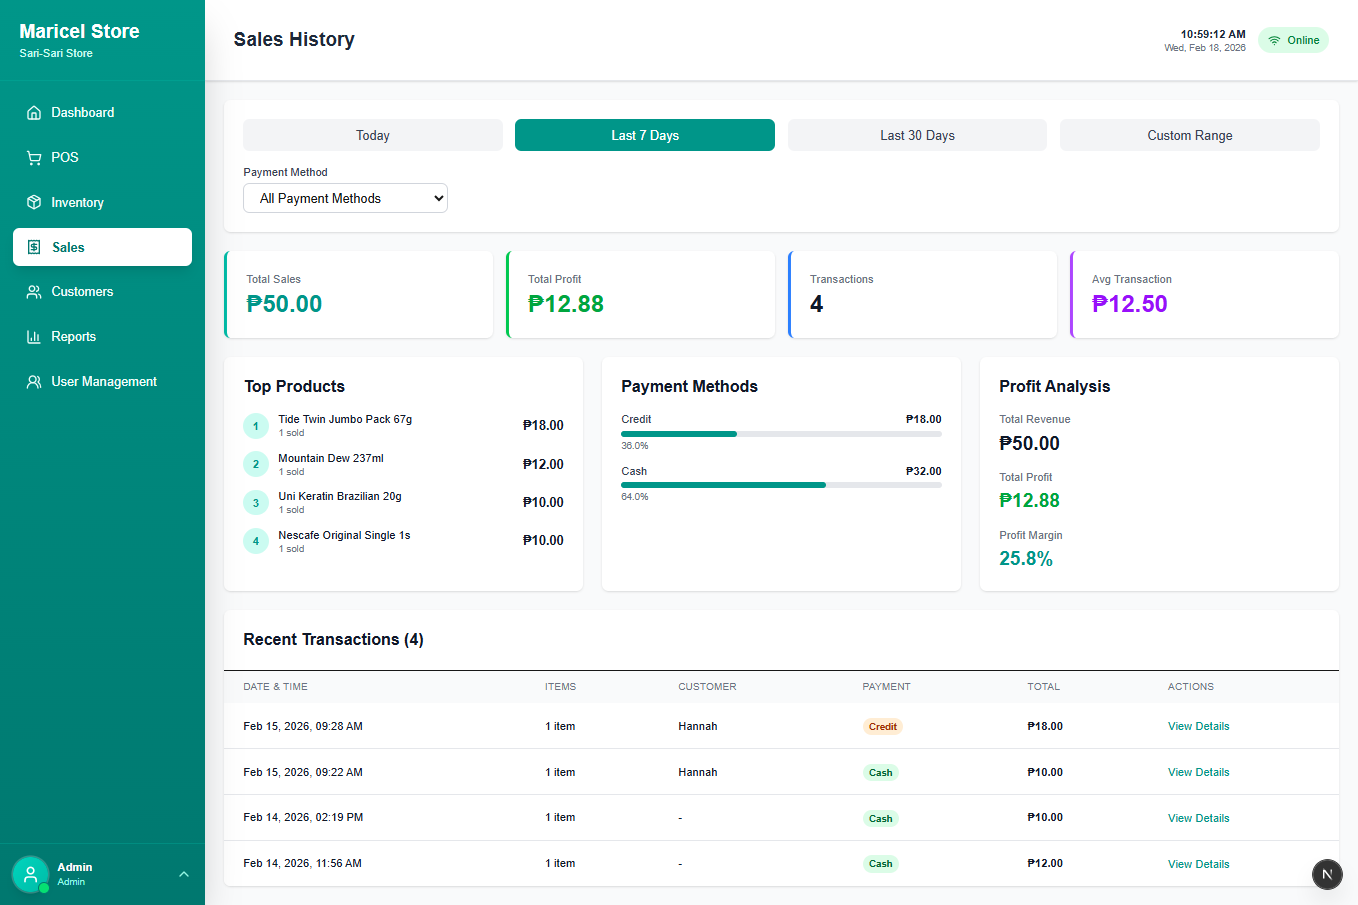Click the Reports bar chart icon
This screenshot has height=905, width=1358.
coord(34,337)
